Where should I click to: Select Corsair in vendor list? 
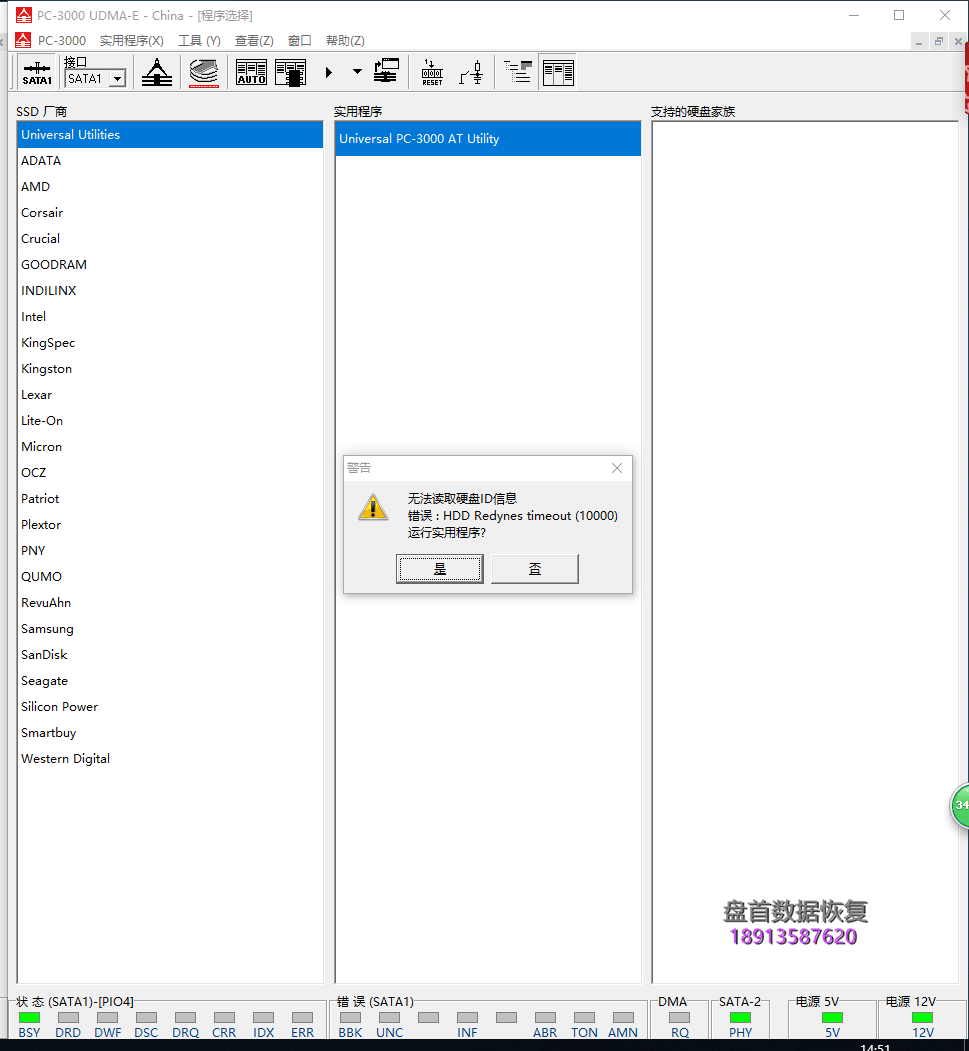pyautogui.click(x=170, y=212)
